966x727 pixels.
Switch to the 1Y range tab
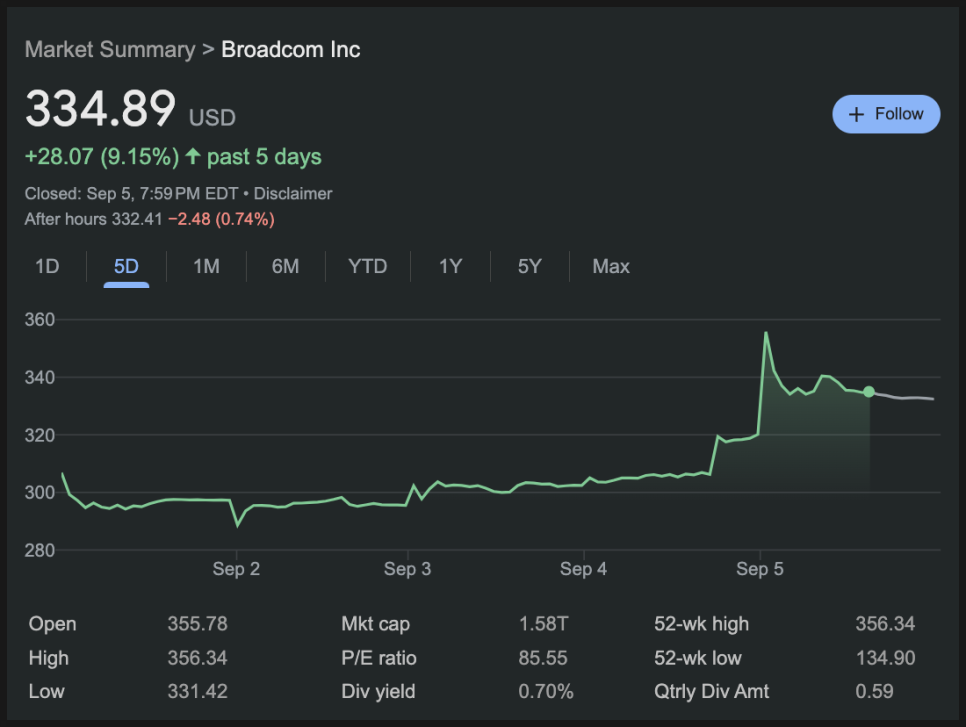tap(450, 266)
